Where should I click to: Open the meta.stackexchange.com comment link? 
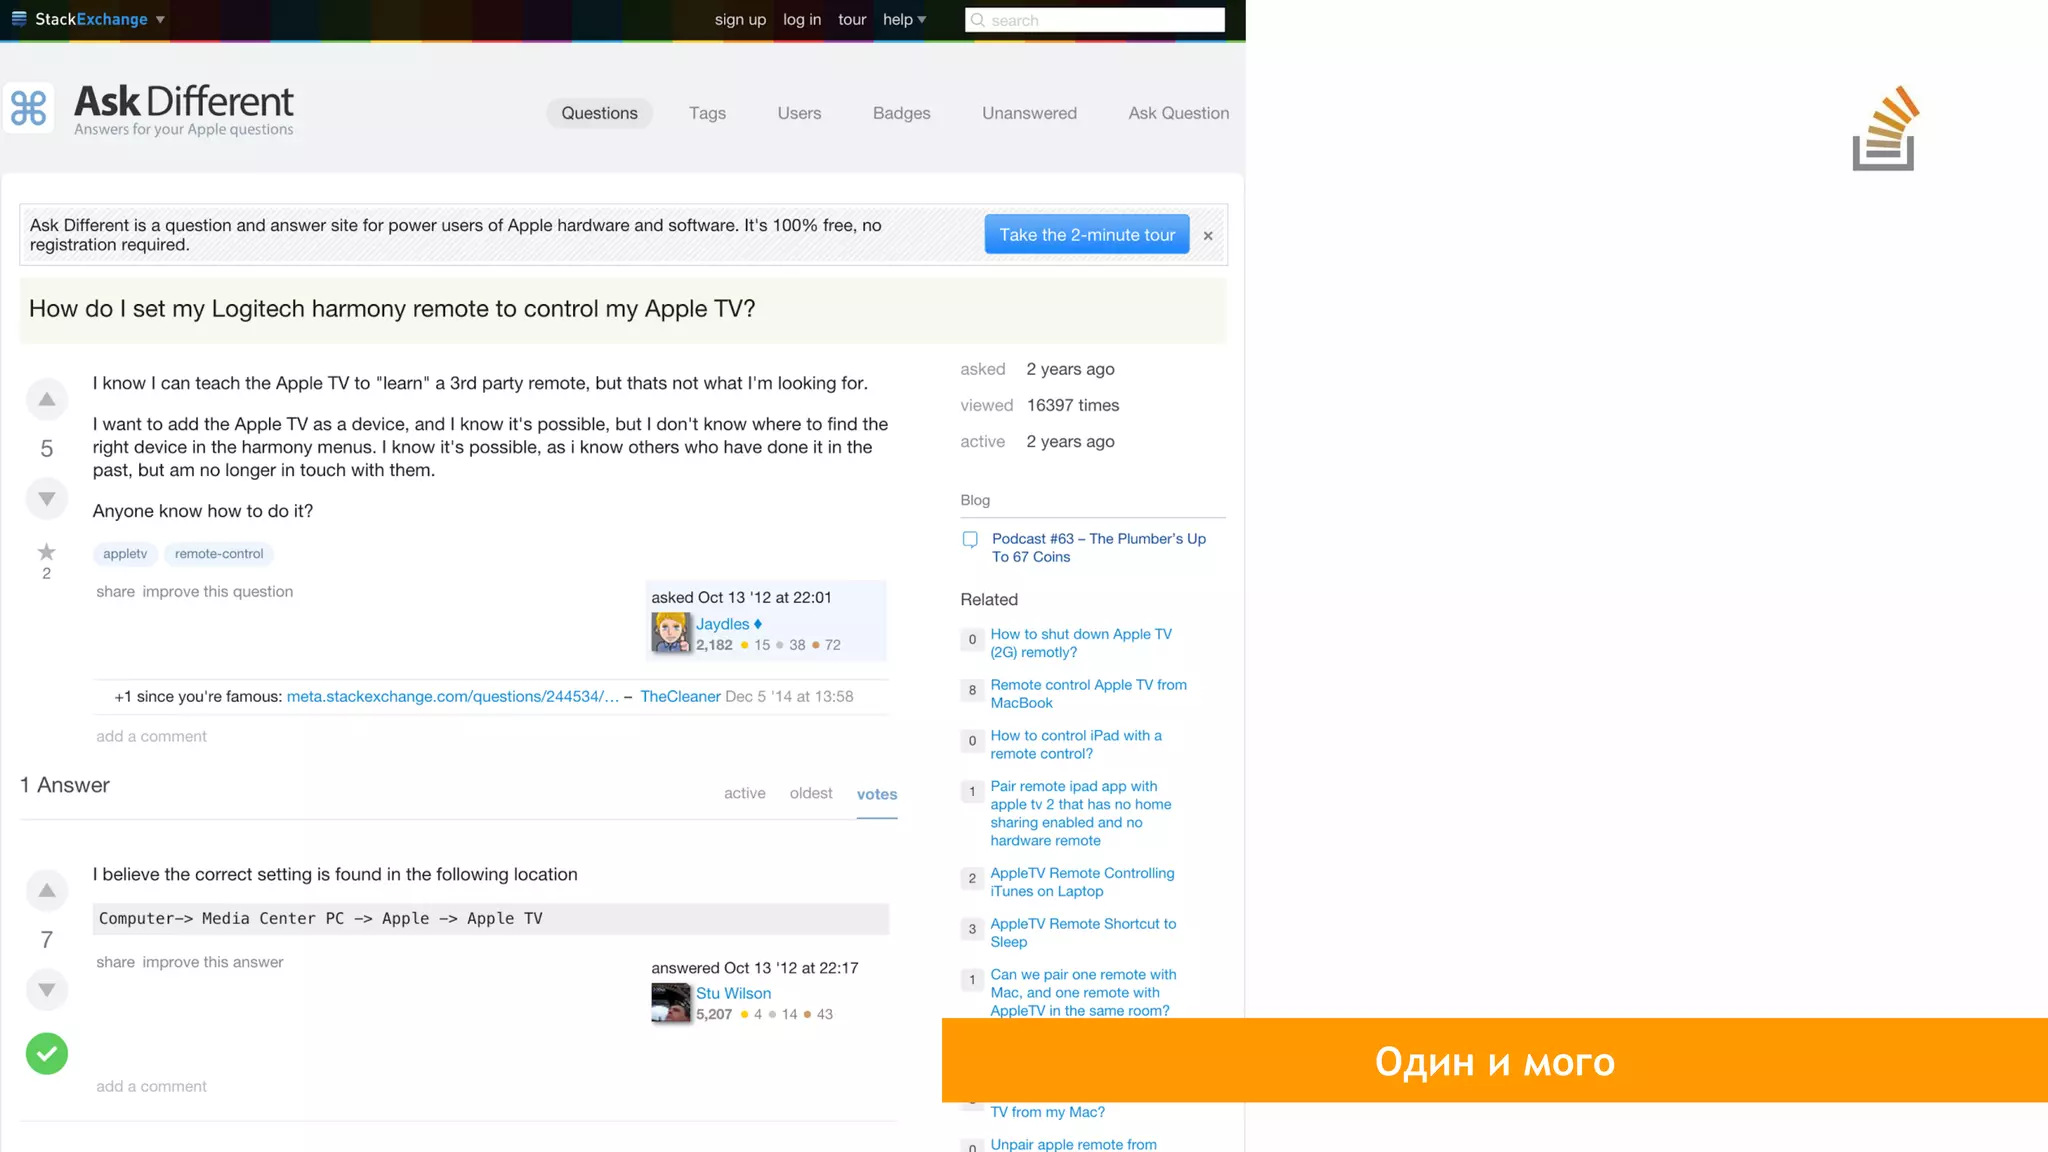point(452,697)
